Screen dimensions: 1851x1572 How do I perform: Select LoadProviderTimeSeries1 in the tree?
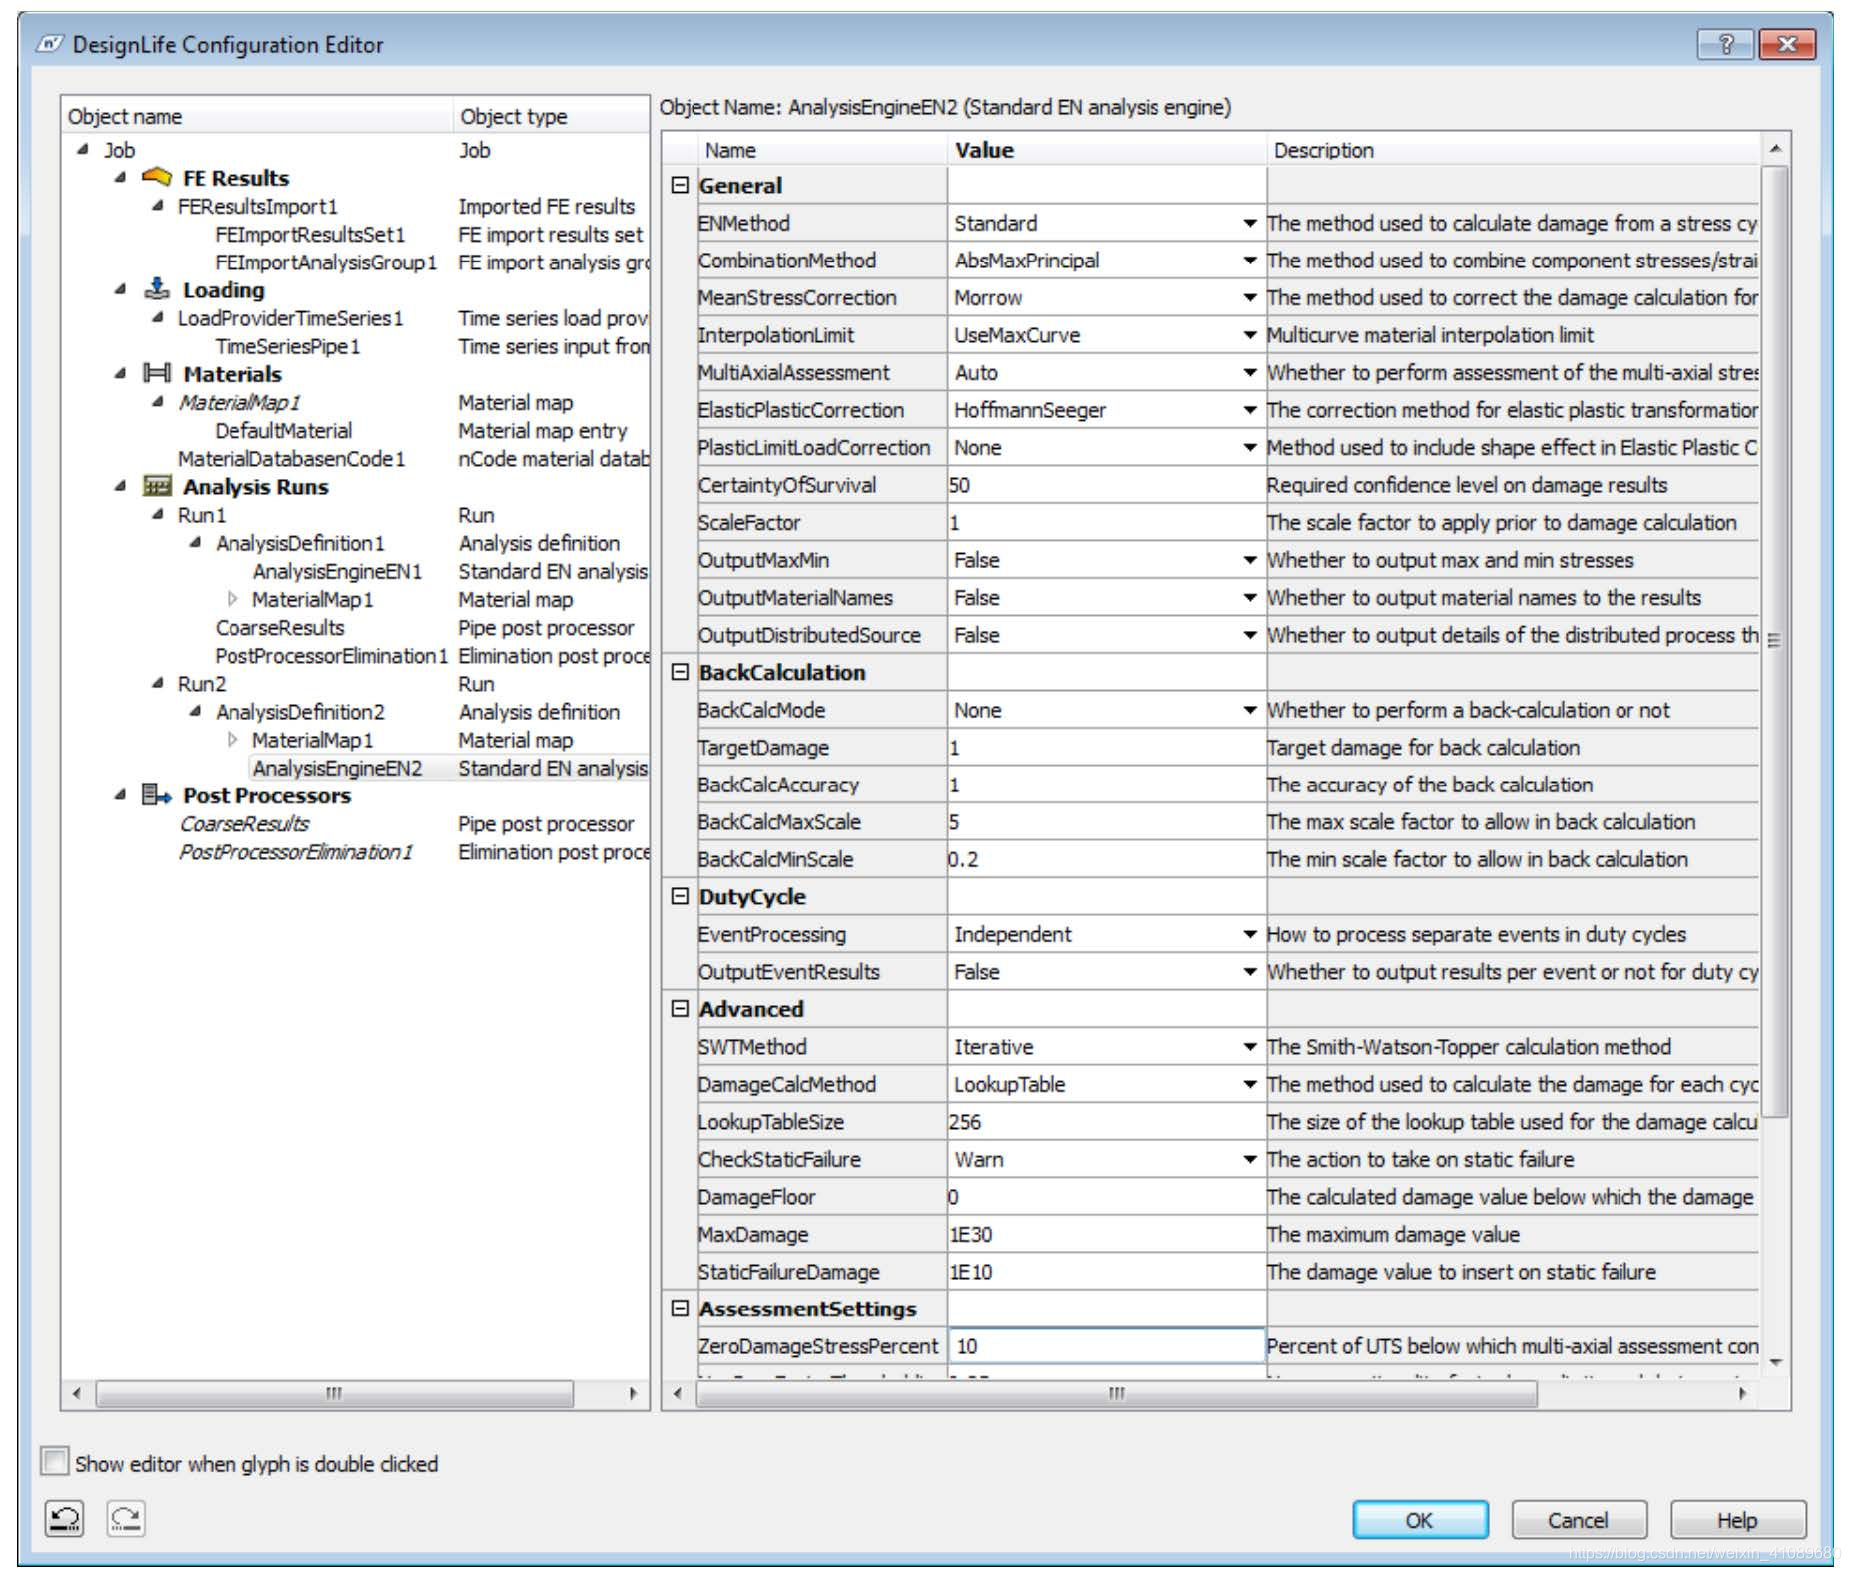290,318
